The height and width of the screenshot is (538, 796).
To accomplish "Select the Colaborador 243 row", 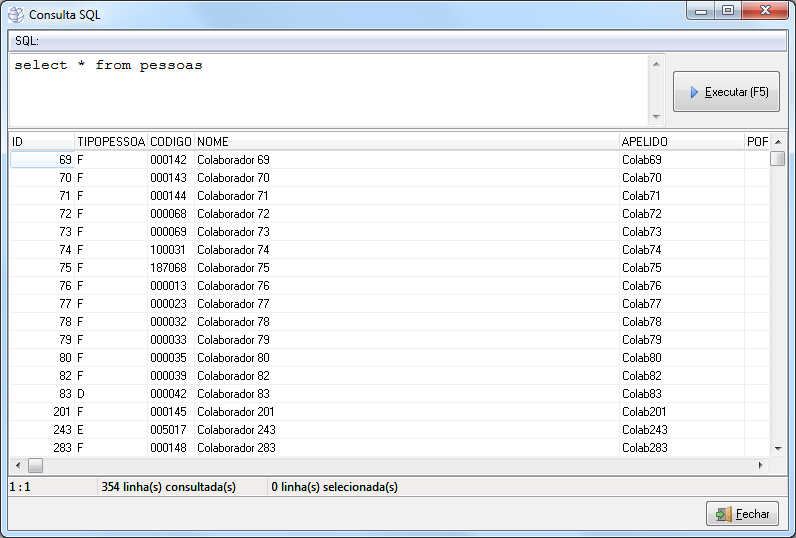I will pyautogui.click(x=236, y=430).
